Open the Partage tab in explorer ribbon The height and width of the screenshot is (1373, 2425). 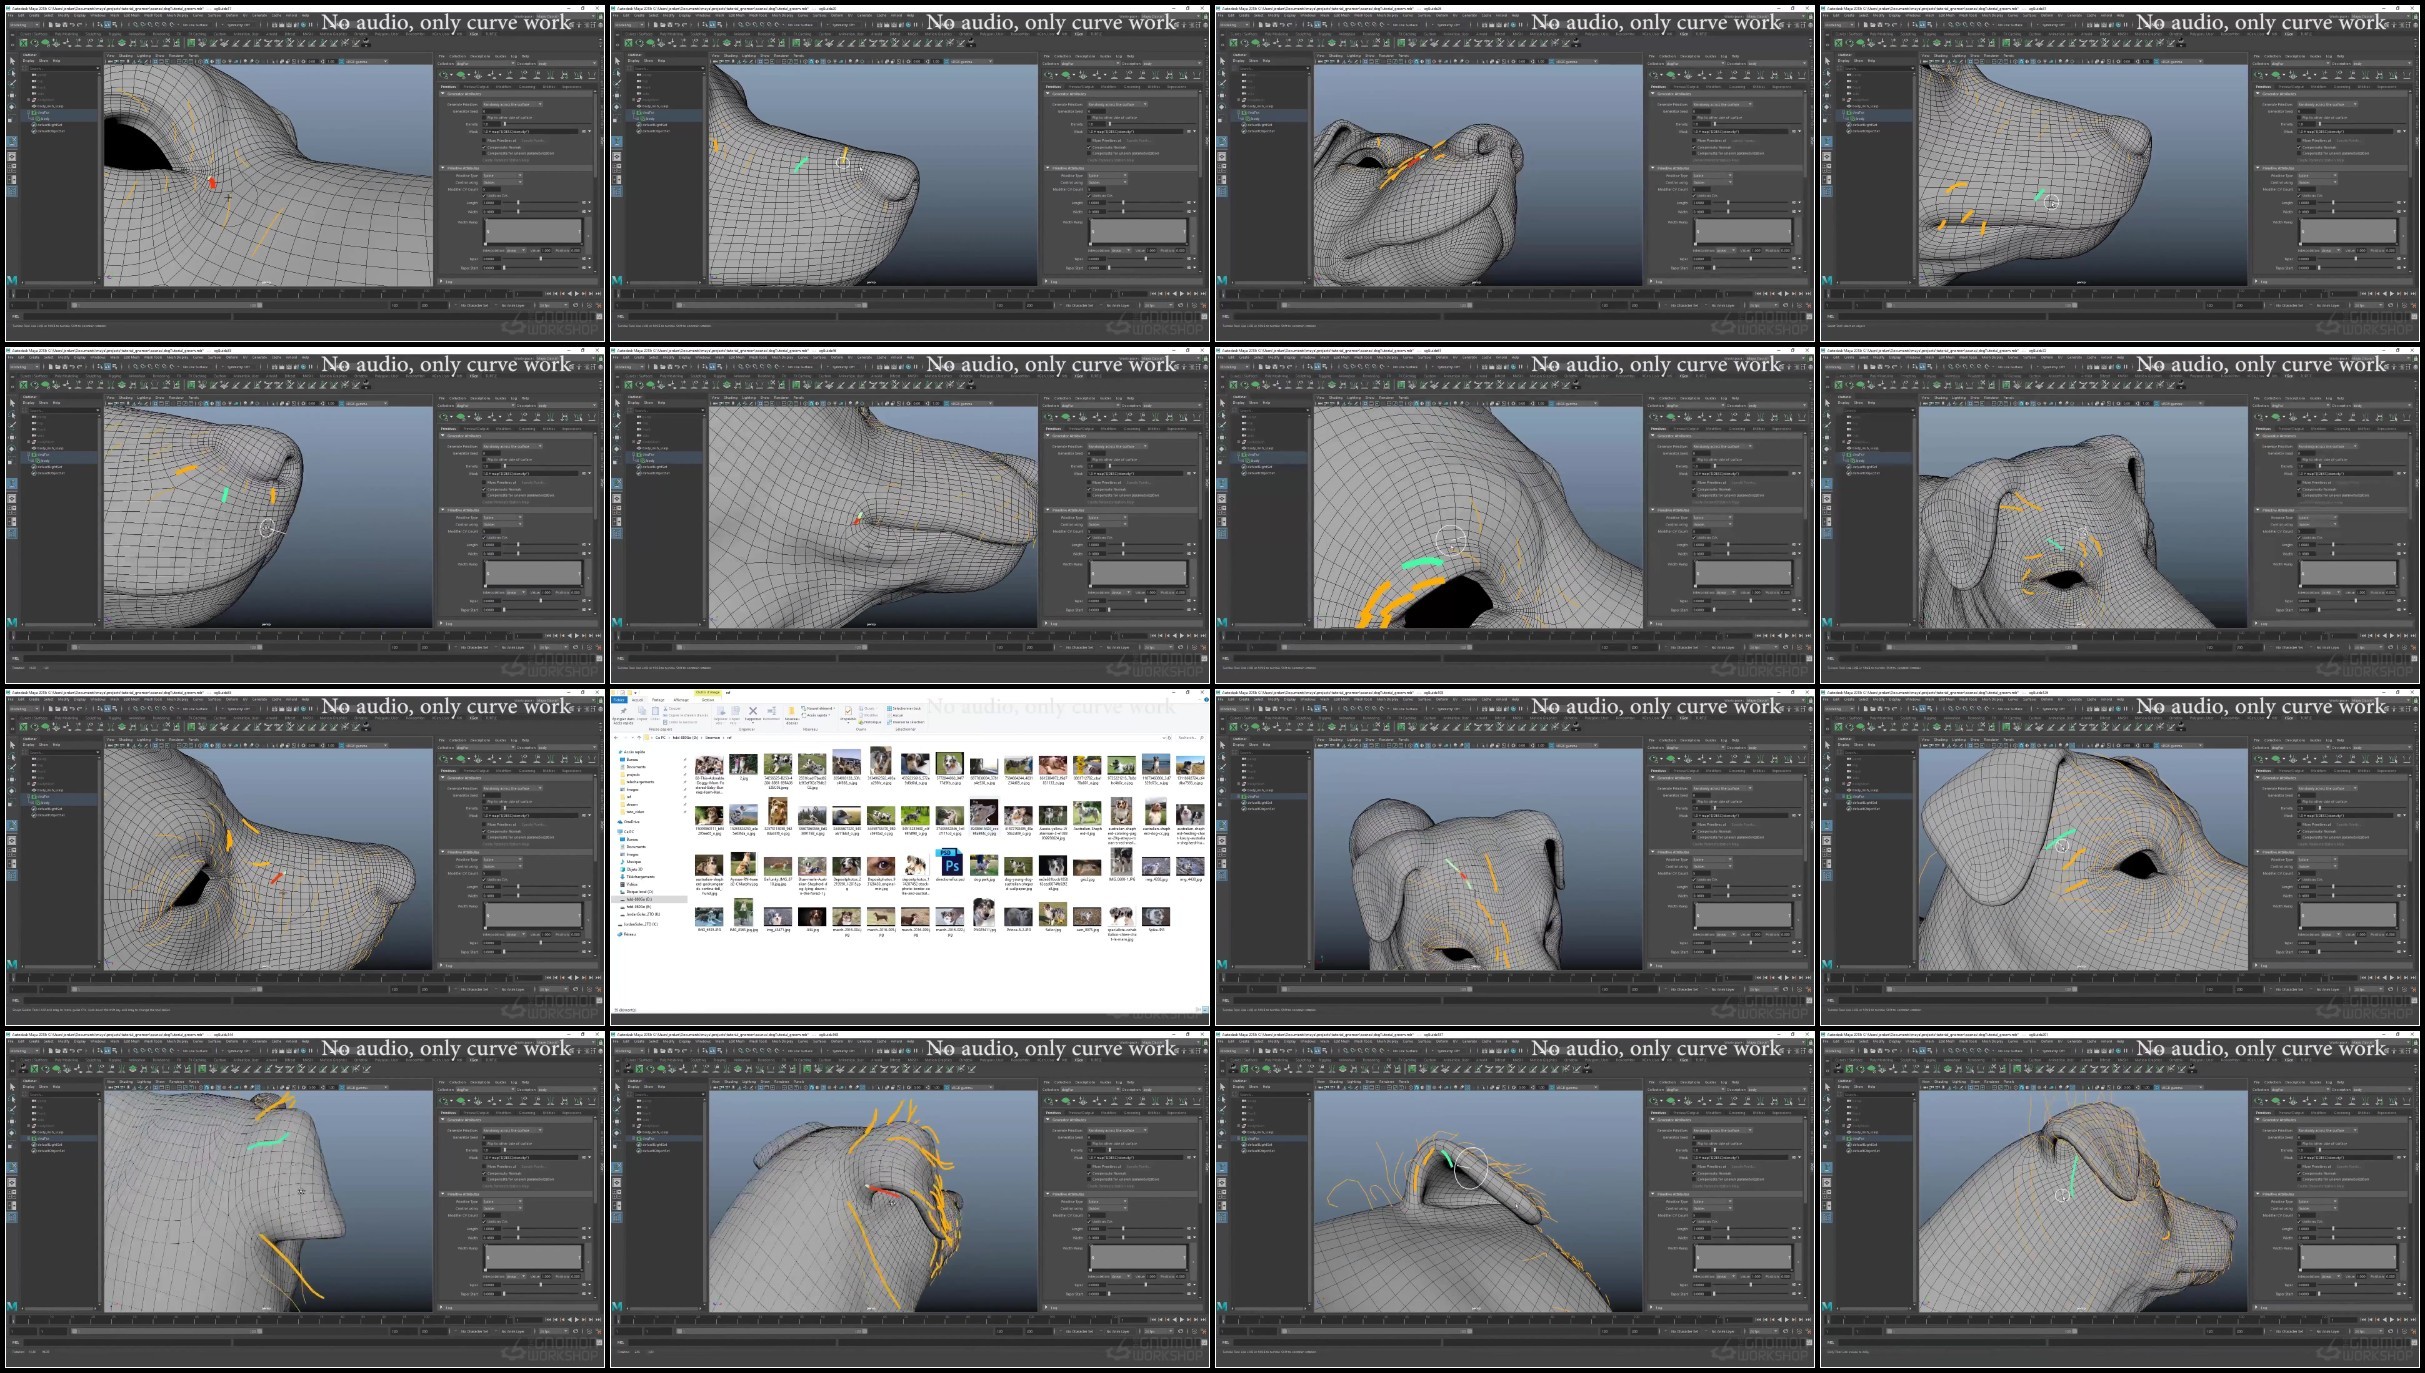point(658,700)
